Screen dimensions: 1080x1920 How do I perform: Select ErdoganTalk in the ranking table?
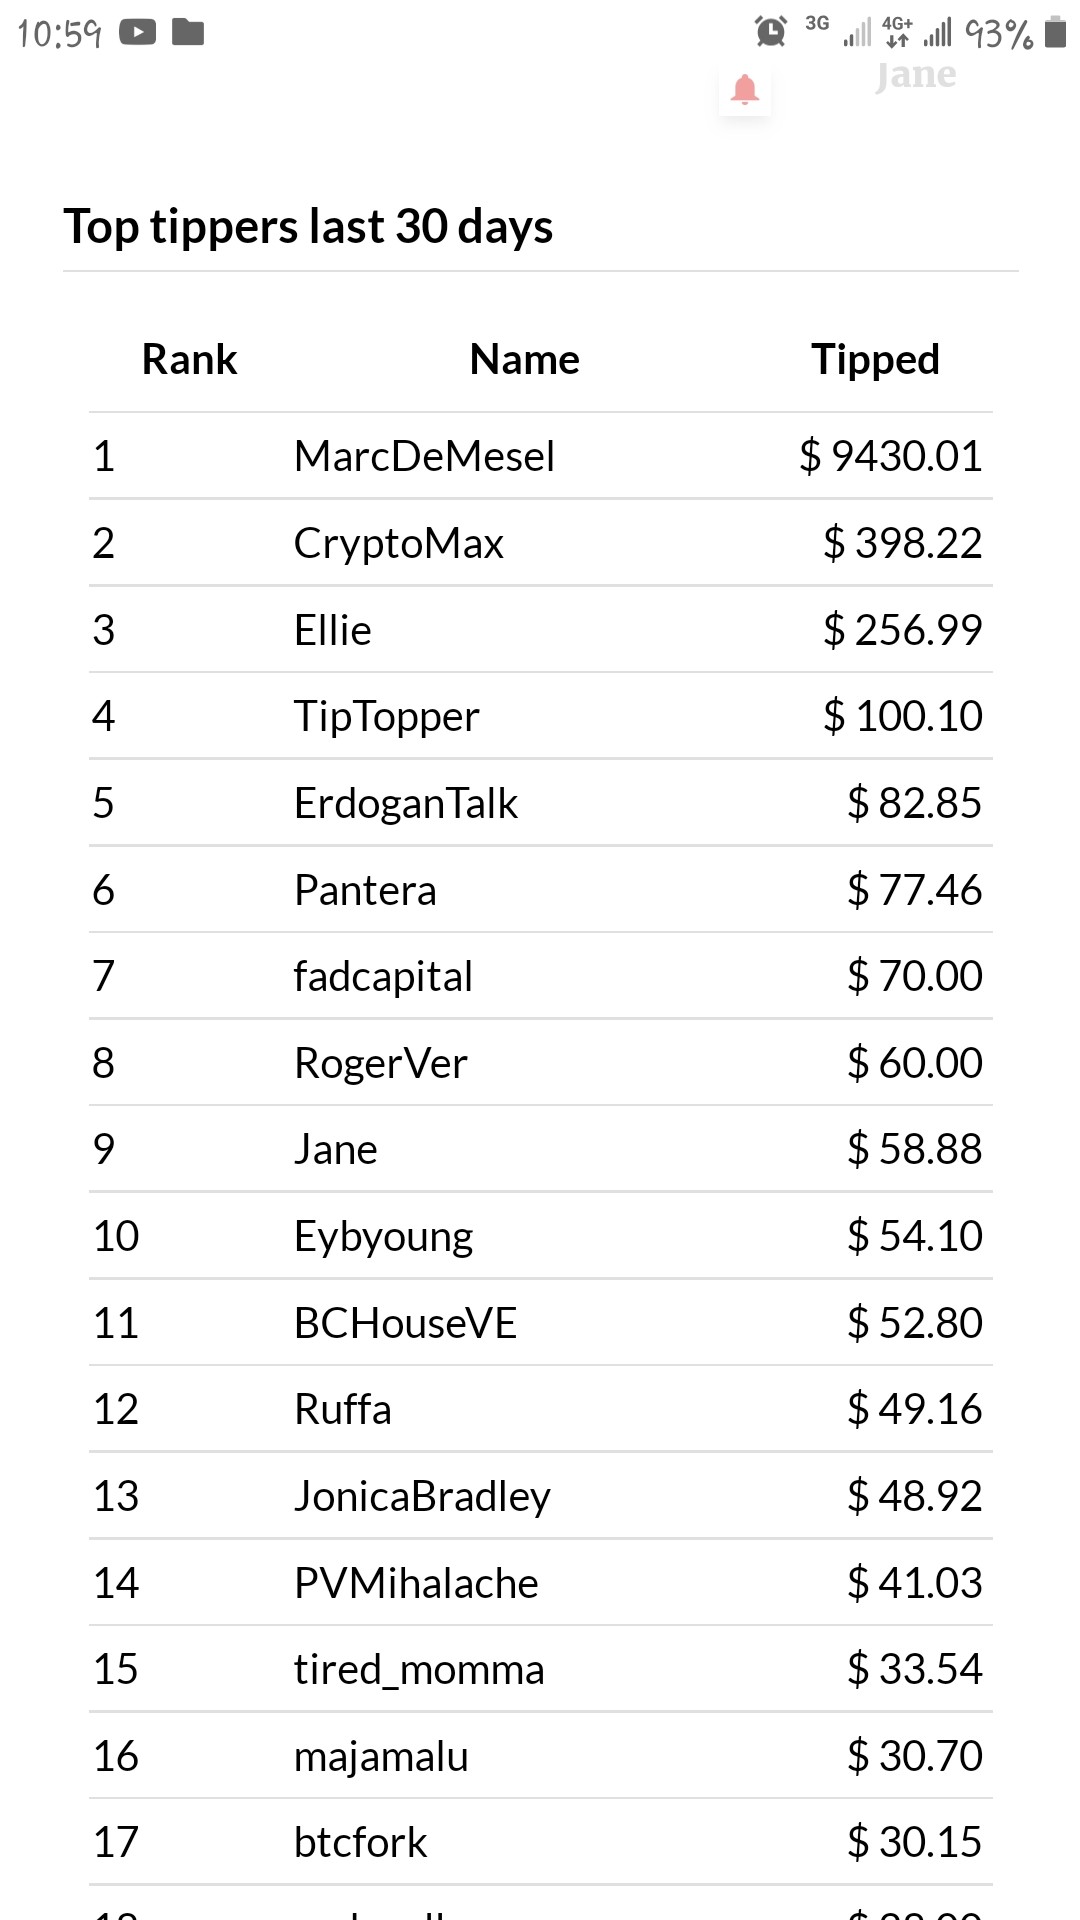(x=406, y=804)
